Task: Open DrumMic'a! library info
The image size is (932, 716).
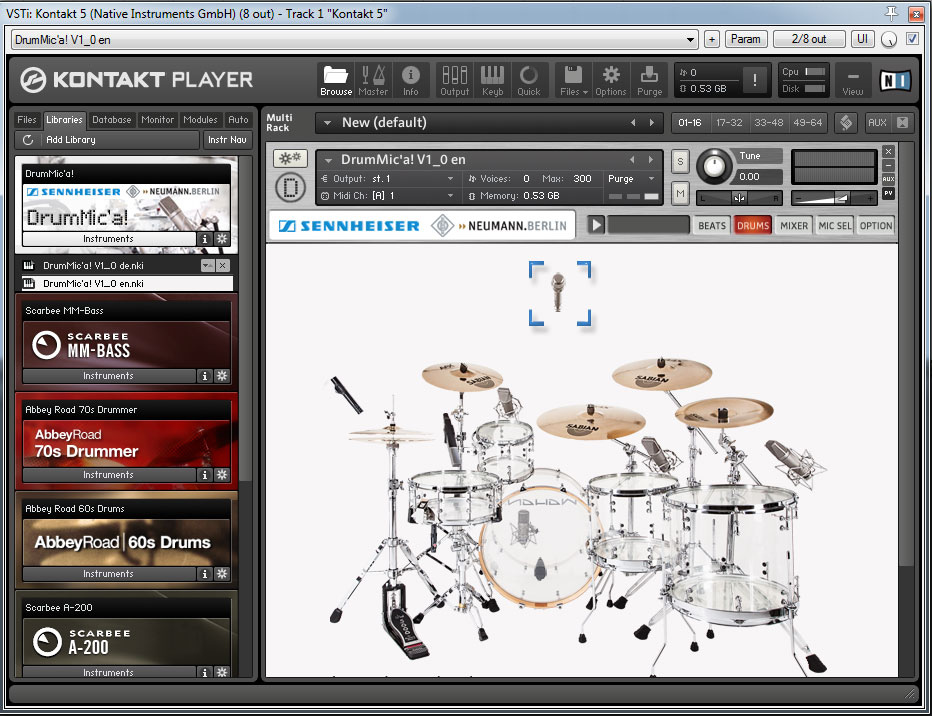Action: [x=204, y=239]
